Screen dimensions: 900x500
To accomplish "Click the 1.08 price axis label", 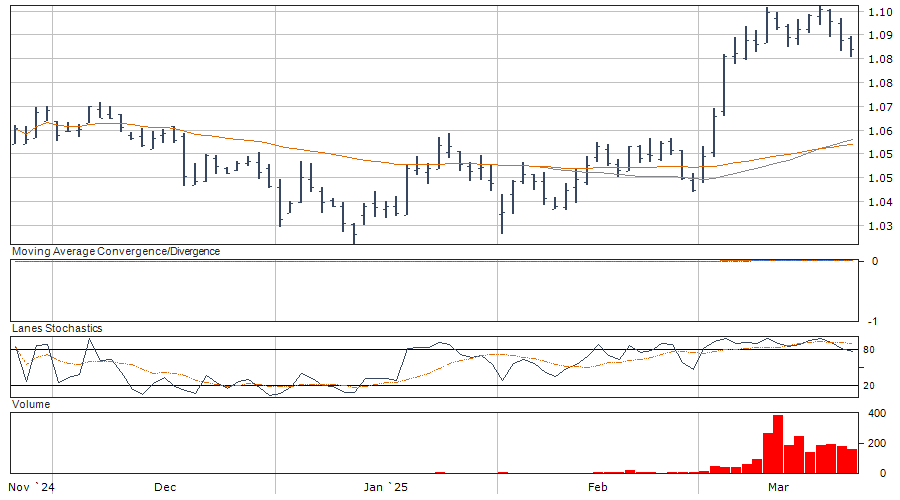I will pyautogui.click(x=880, y=59).
